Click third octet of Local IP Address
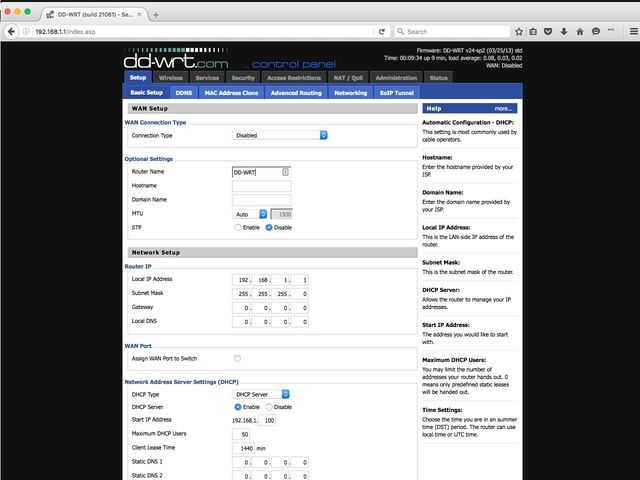The image size is (640, 480). (x=280, y=280)
